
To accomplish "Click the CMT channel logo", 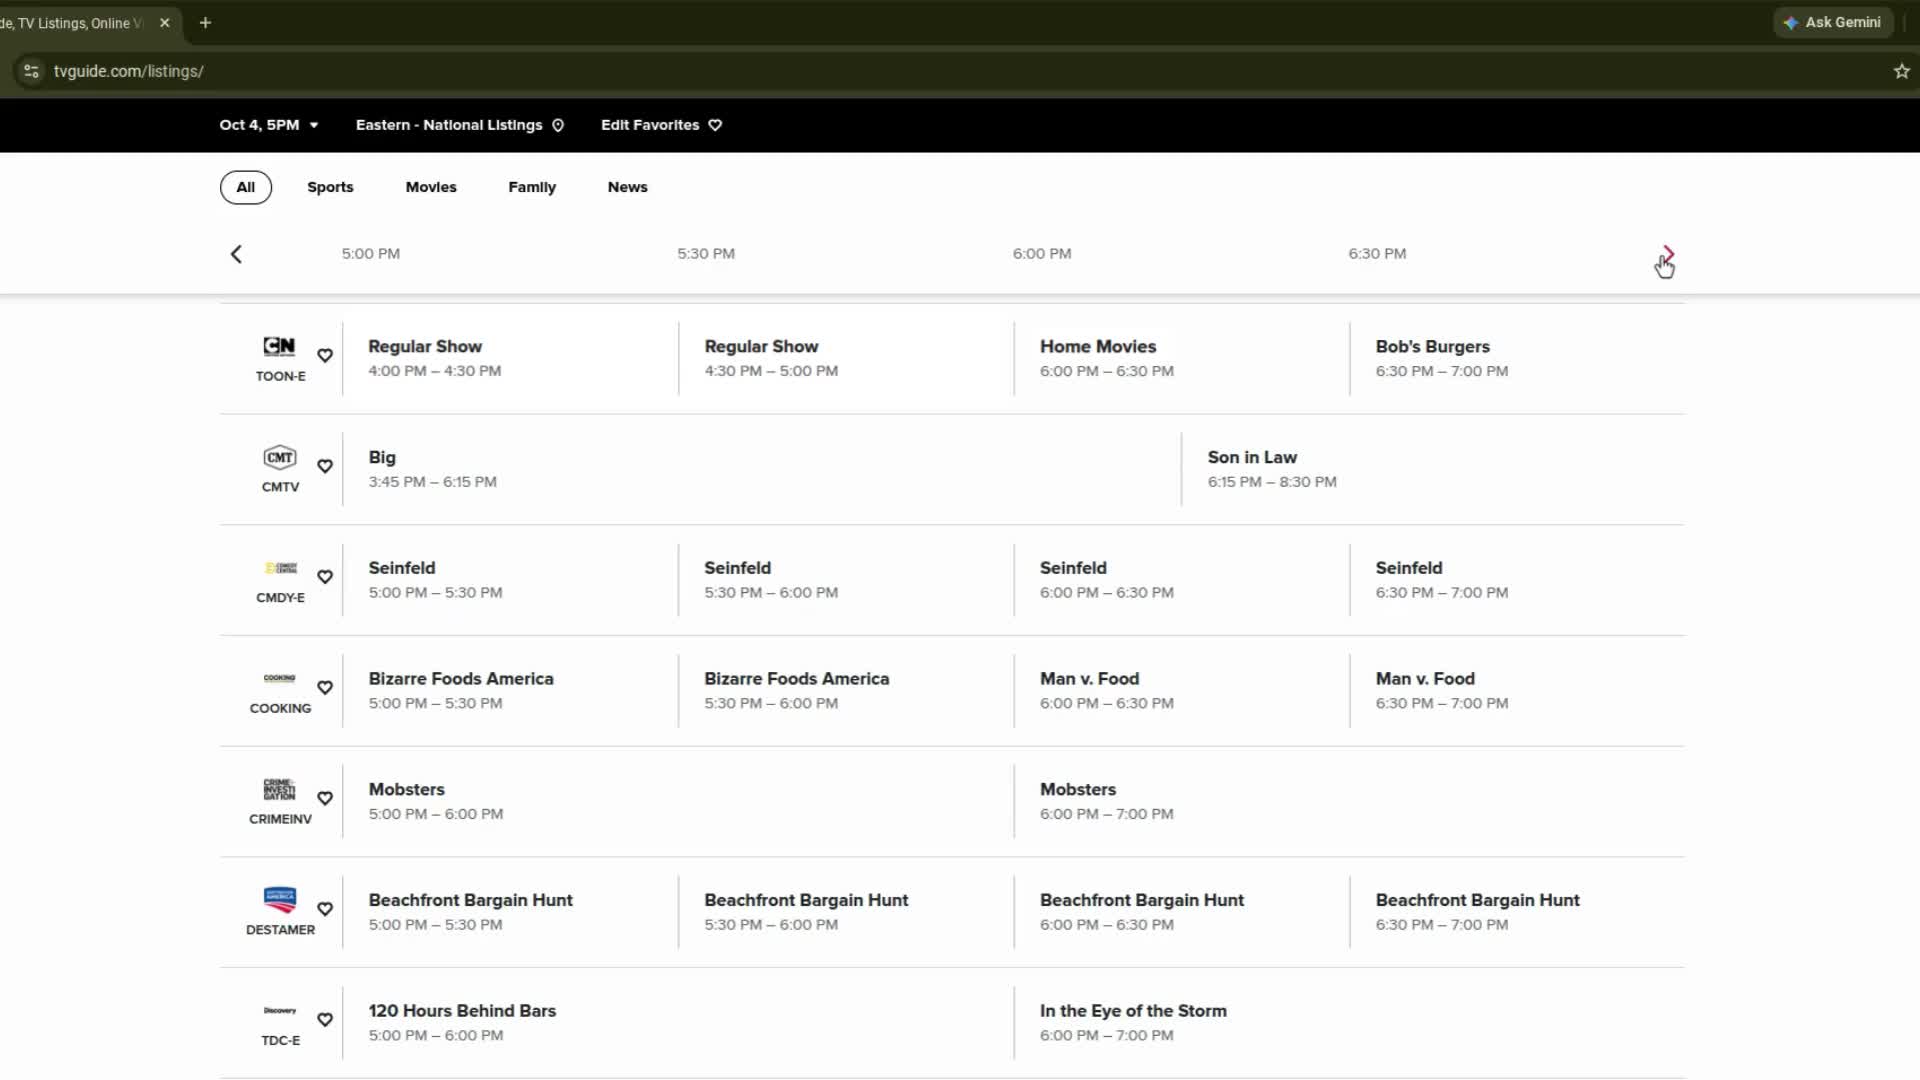I will click(279, 457).
